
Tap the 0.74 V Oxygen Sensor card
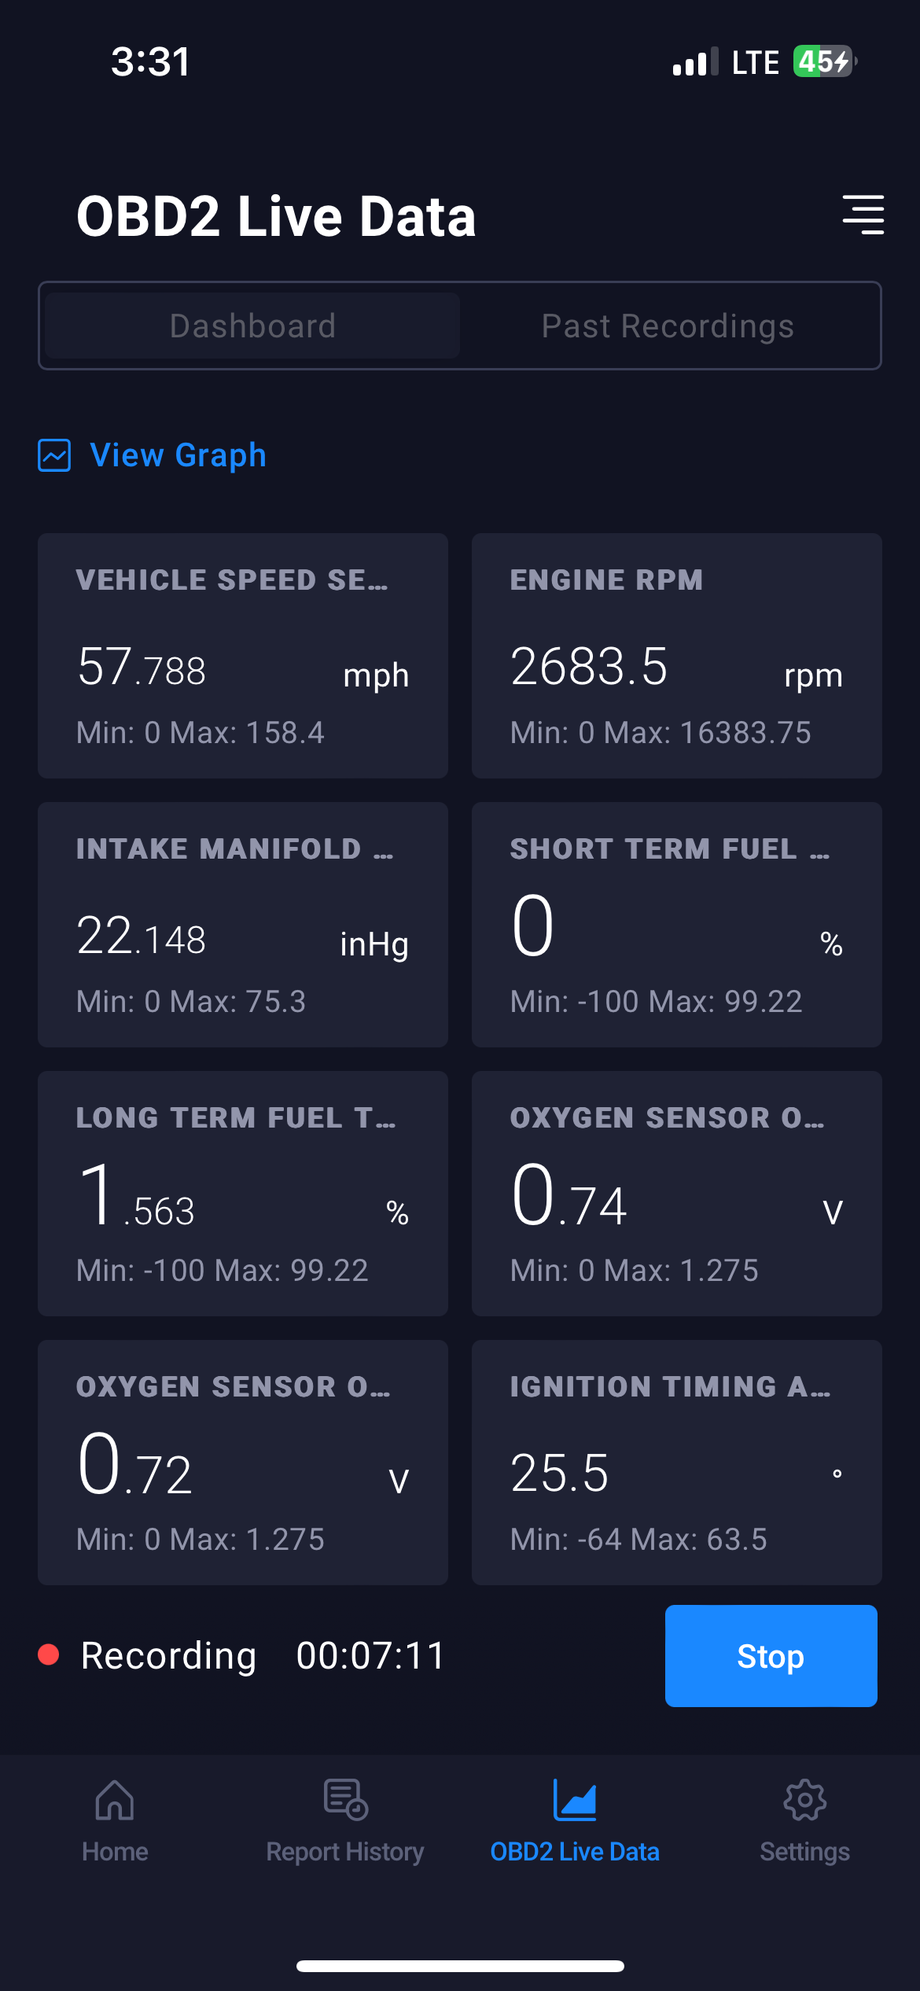click(x=677, y=1193)
